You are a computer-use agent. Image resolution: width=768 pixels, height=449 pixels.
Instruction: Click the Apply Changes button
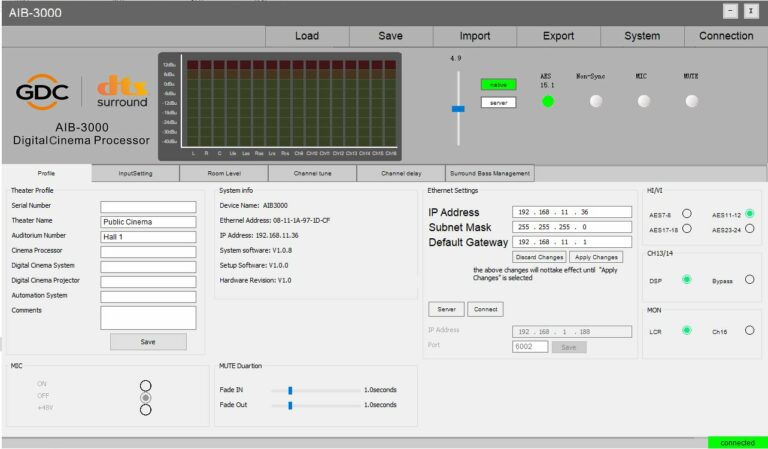(x=596, y=257)
